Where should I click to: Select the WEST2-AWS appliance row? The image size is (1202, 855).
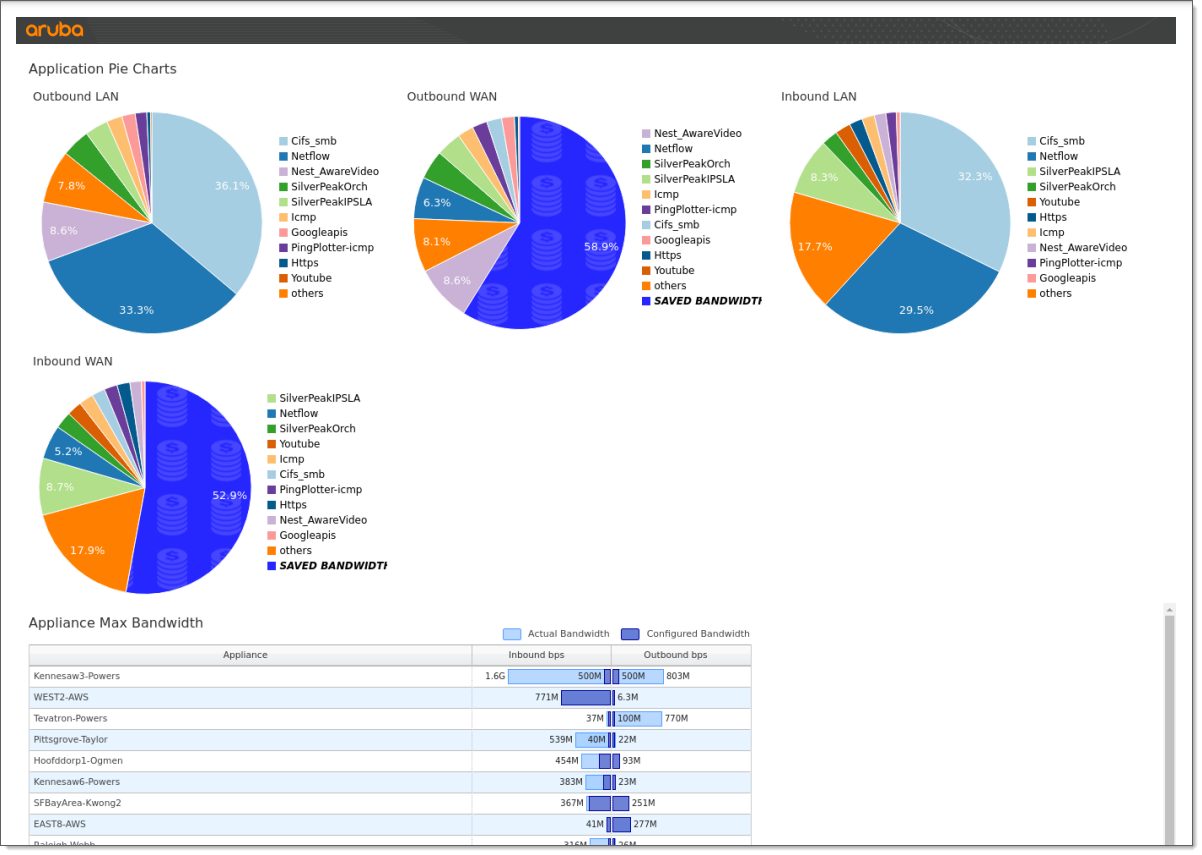pyautogui.click(x=390, y=698)
